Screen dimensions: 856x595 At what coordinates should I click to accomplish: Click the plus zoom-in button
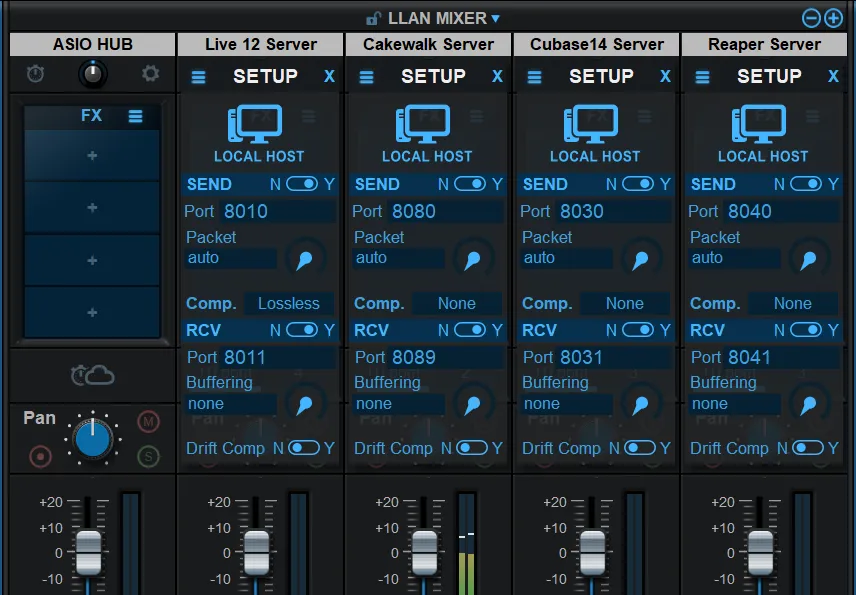pyautogui.click(x=833, y=19)
